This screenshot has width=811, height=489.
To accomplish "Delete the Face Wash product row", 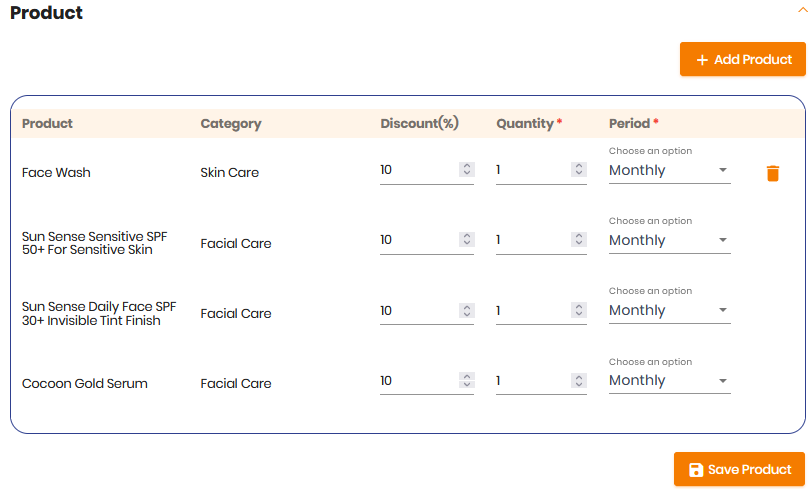I will [x=772, y=173].
